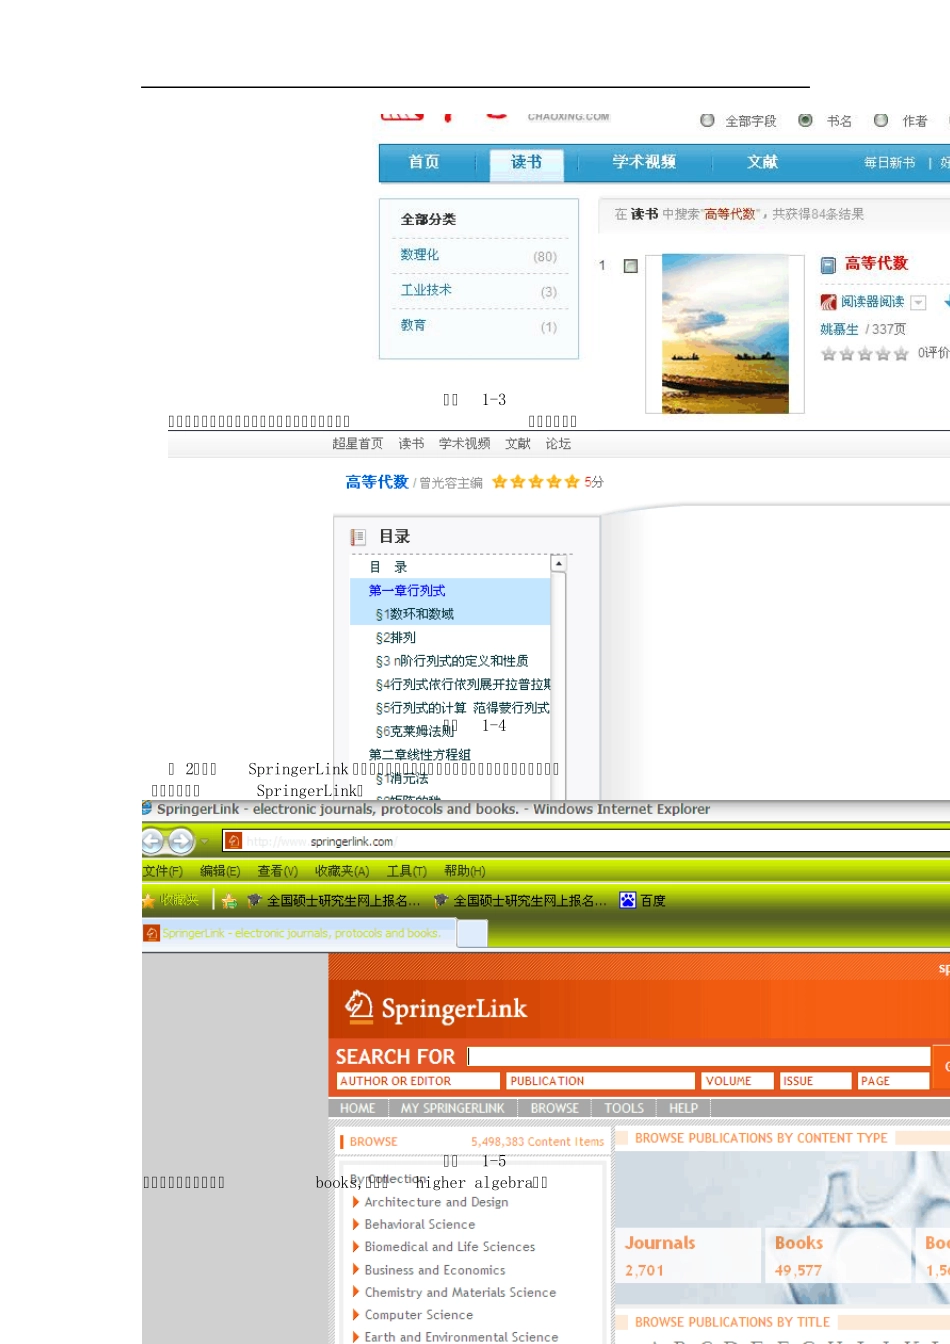Image resolution: width=950 pixels, height=1344 pixels.
Task: Open the 百度 bookmark
Action: coord(643,900)
